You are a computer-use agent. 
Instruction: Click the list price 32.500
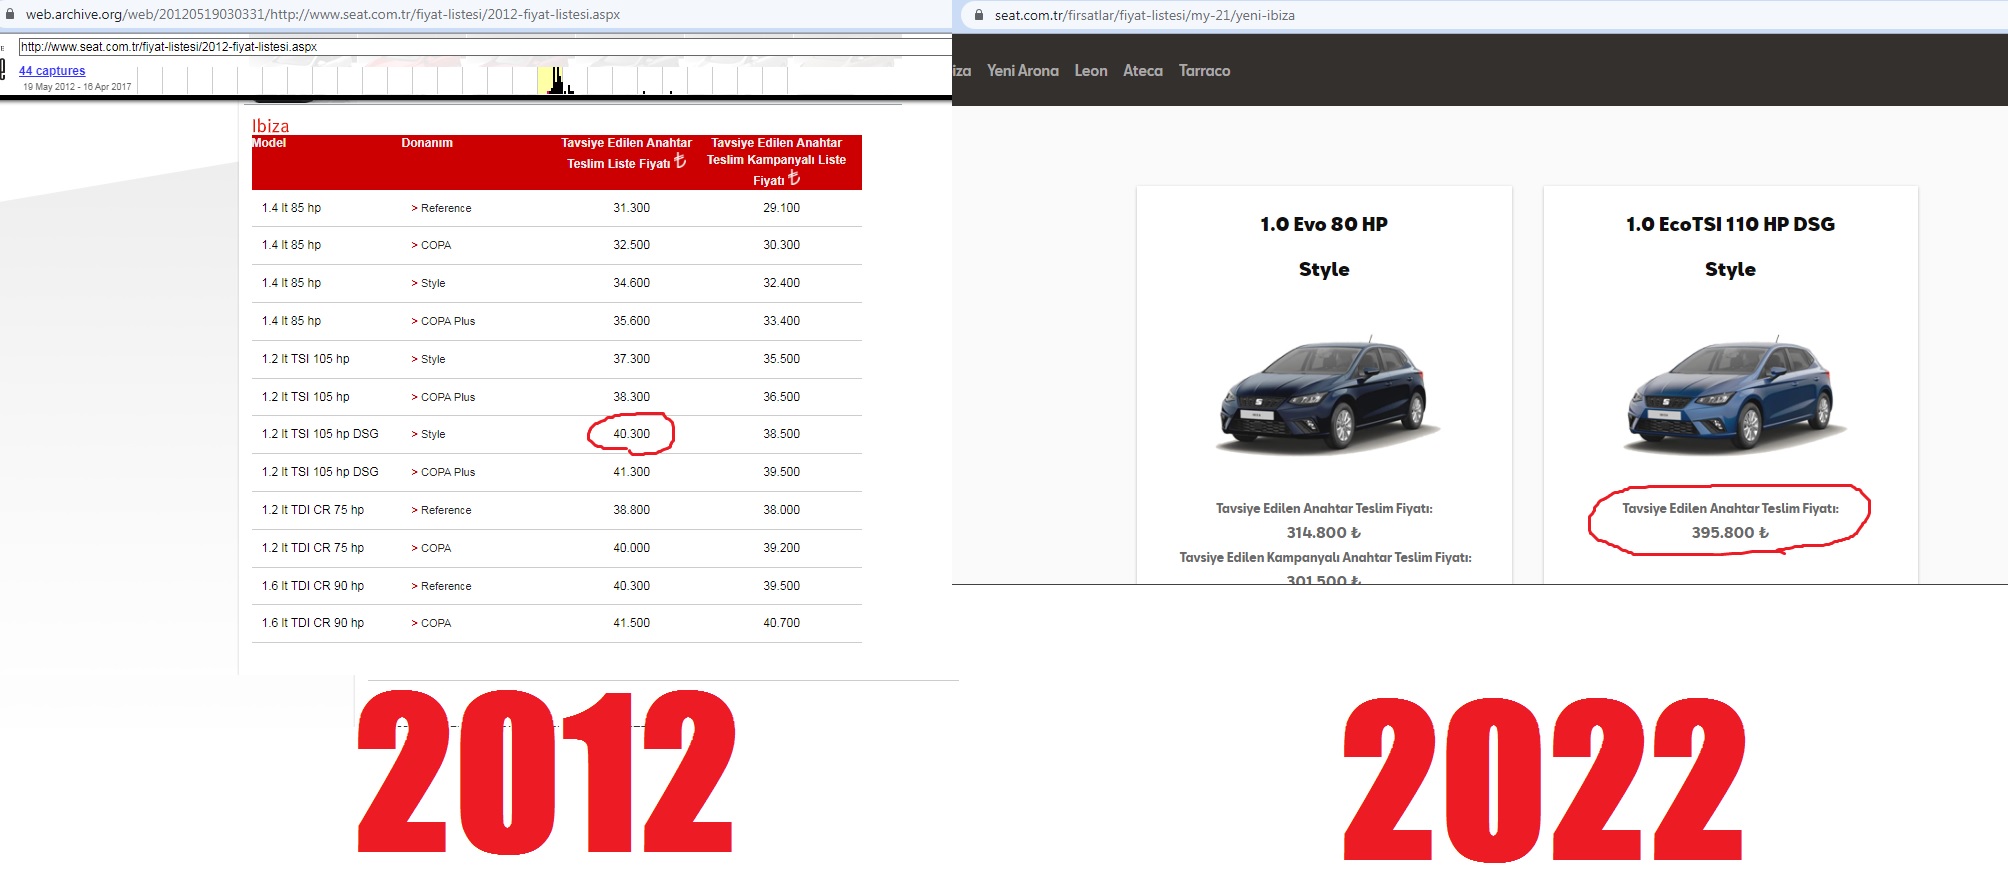tap(631, 245)
